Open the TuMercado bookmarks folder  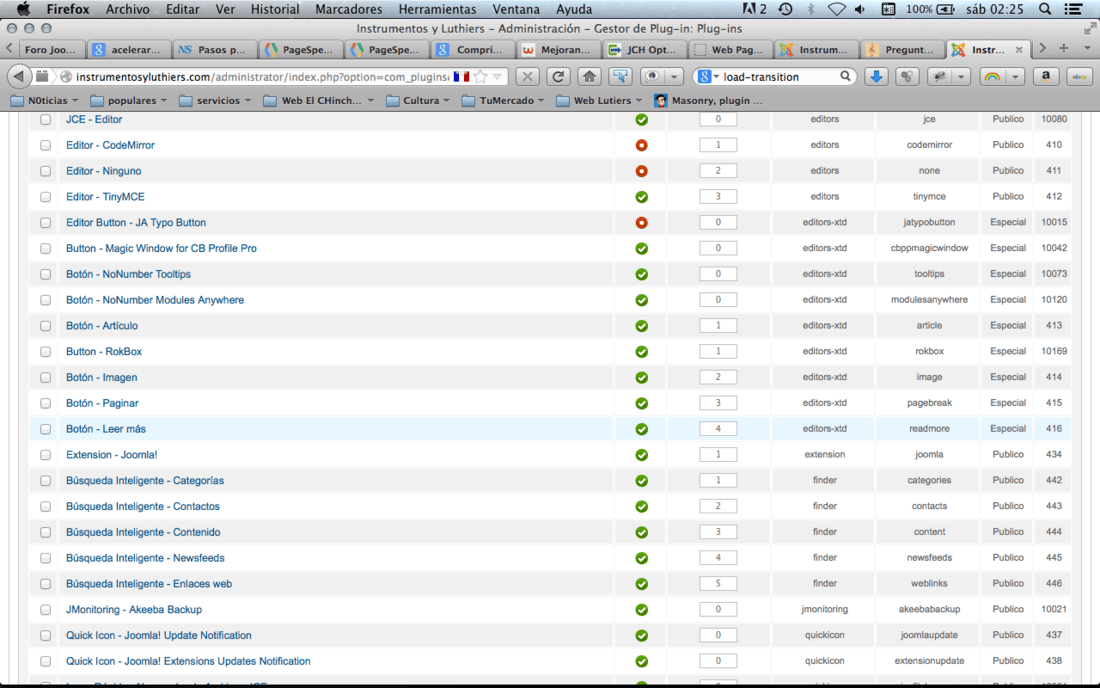(x=503, y=100)
